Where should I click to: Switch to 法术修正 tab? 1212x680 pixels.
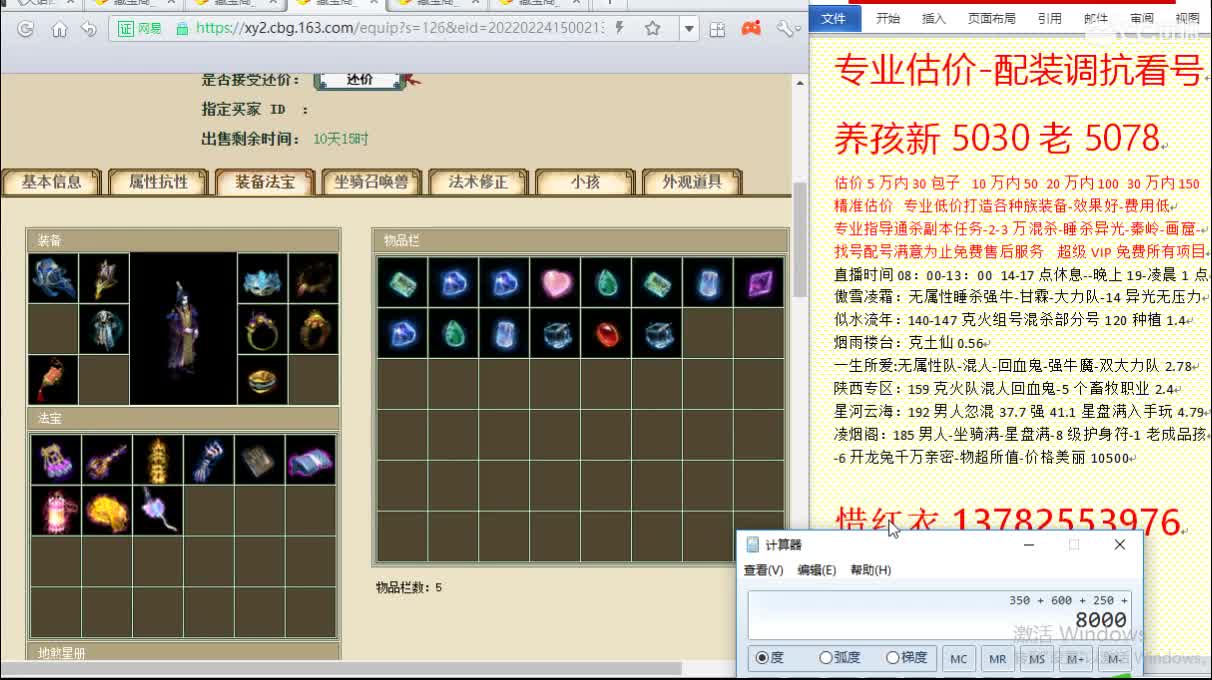point(478,182)
